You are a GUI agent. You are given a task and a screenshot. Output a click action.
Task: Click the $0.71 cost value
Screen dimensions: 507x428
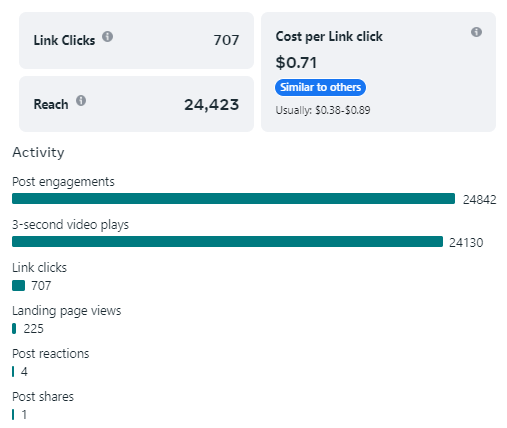click(296, 63)
